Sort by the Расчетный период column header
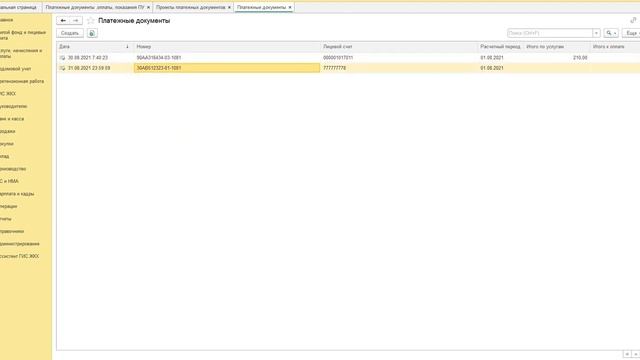 (x=500, y=47)
